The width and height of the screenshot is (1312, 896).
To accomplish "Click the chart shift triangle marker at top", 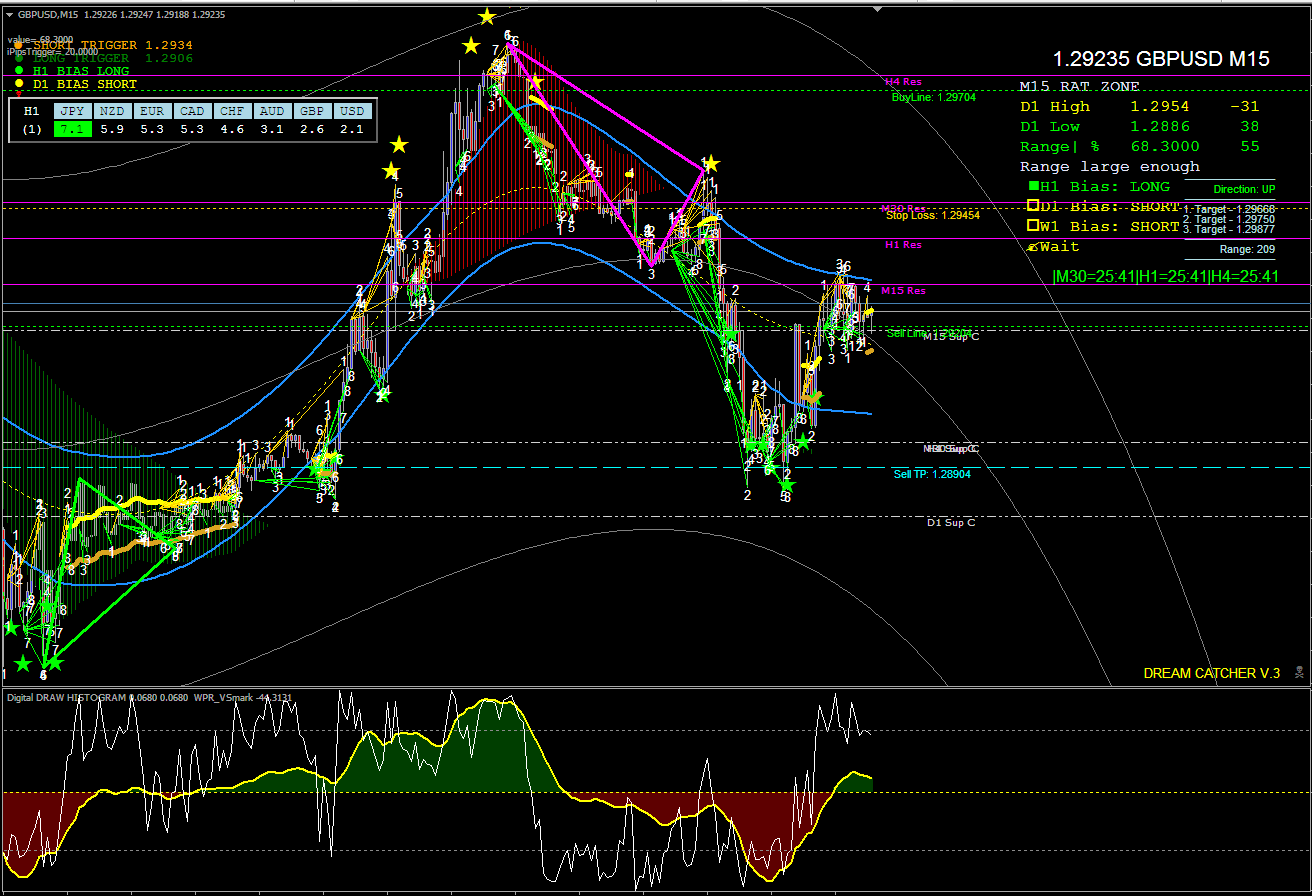I will coord(876,9).
